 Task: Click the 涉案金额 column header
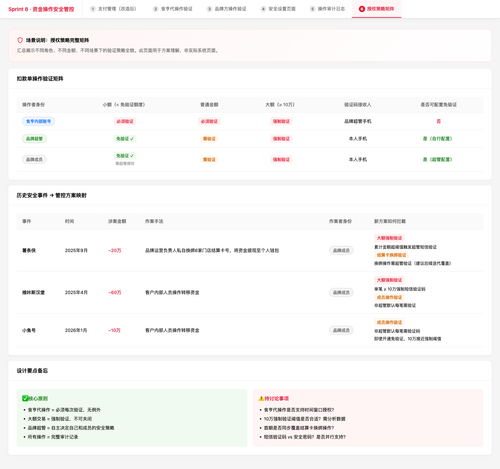(117, 221)
